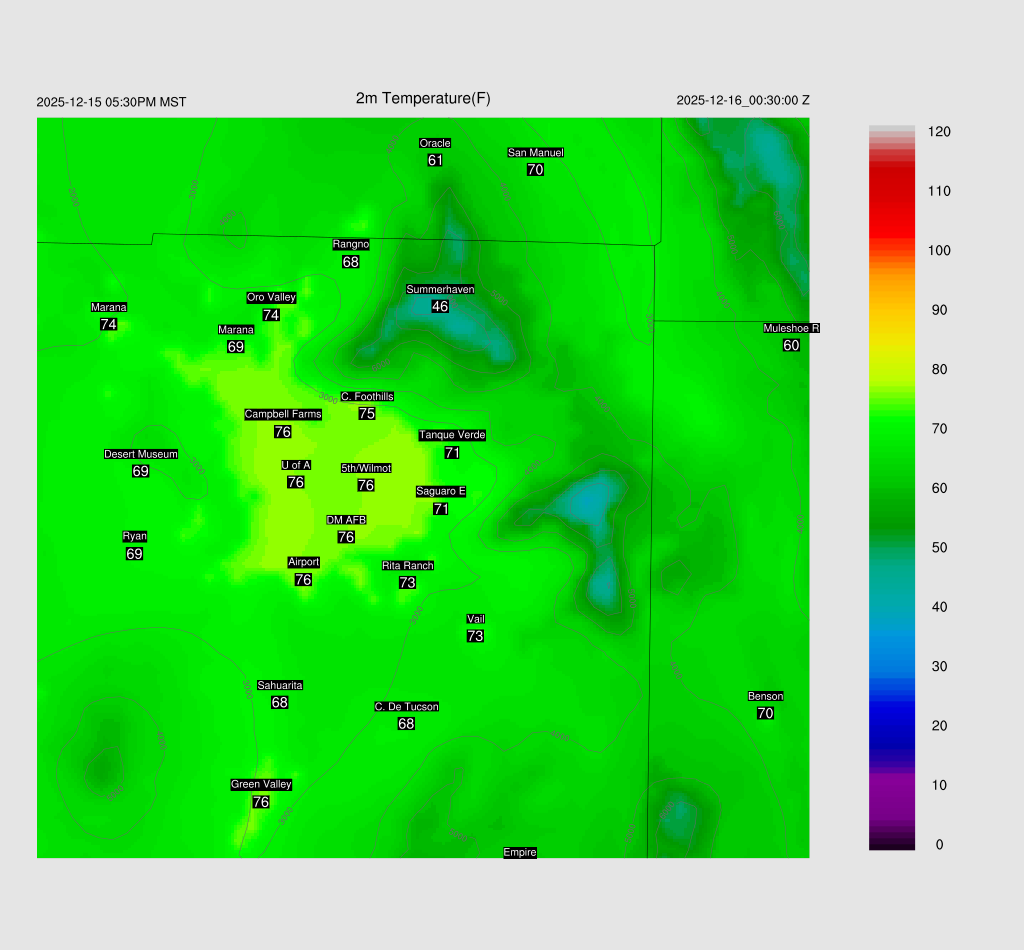Select the U of A station label
Image resolution: width=1024 pixels, height=950 pixels.
(296, 465)
